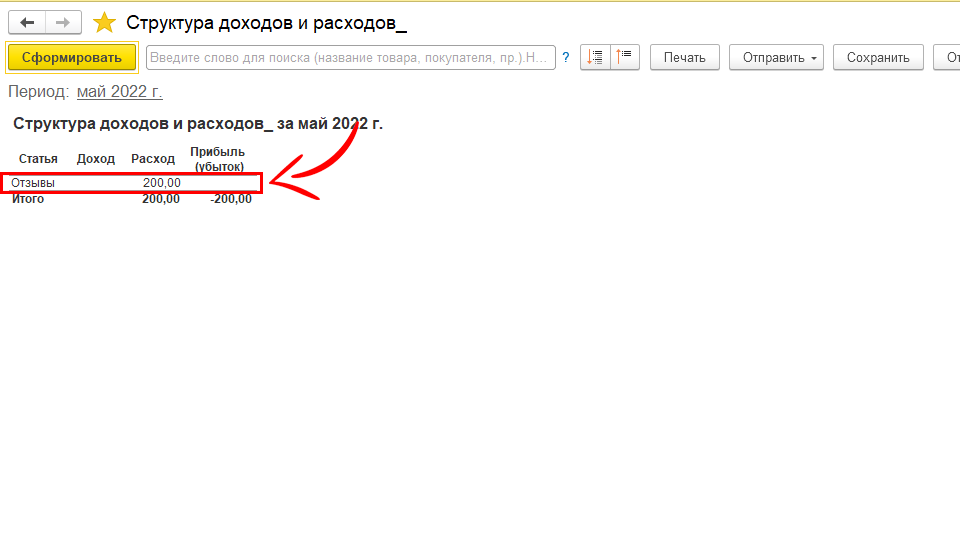Open search help question mark
Screen dimensions: 960x540
(566, 58)
